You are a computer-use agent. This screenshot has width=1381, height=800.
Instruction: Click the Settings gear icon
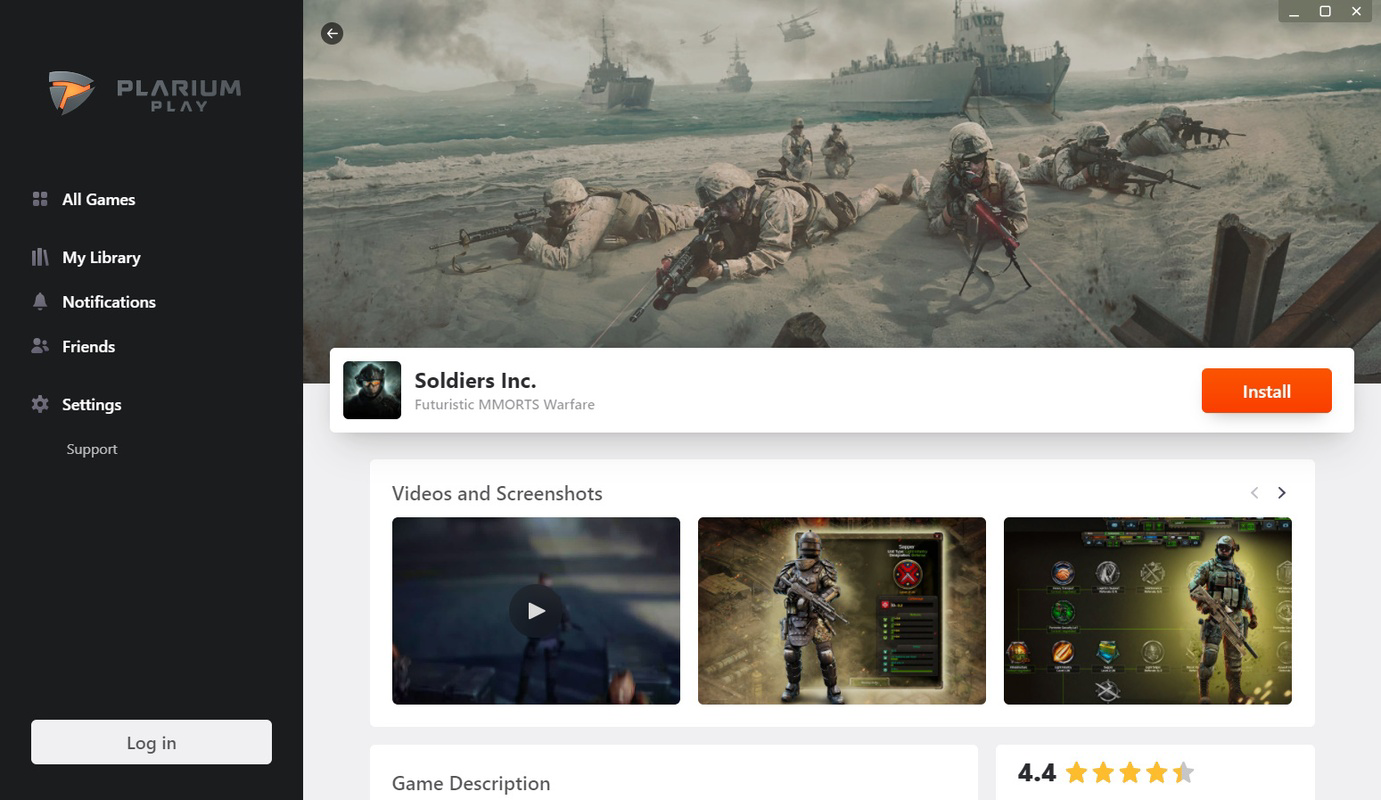(x=40, y=404)
